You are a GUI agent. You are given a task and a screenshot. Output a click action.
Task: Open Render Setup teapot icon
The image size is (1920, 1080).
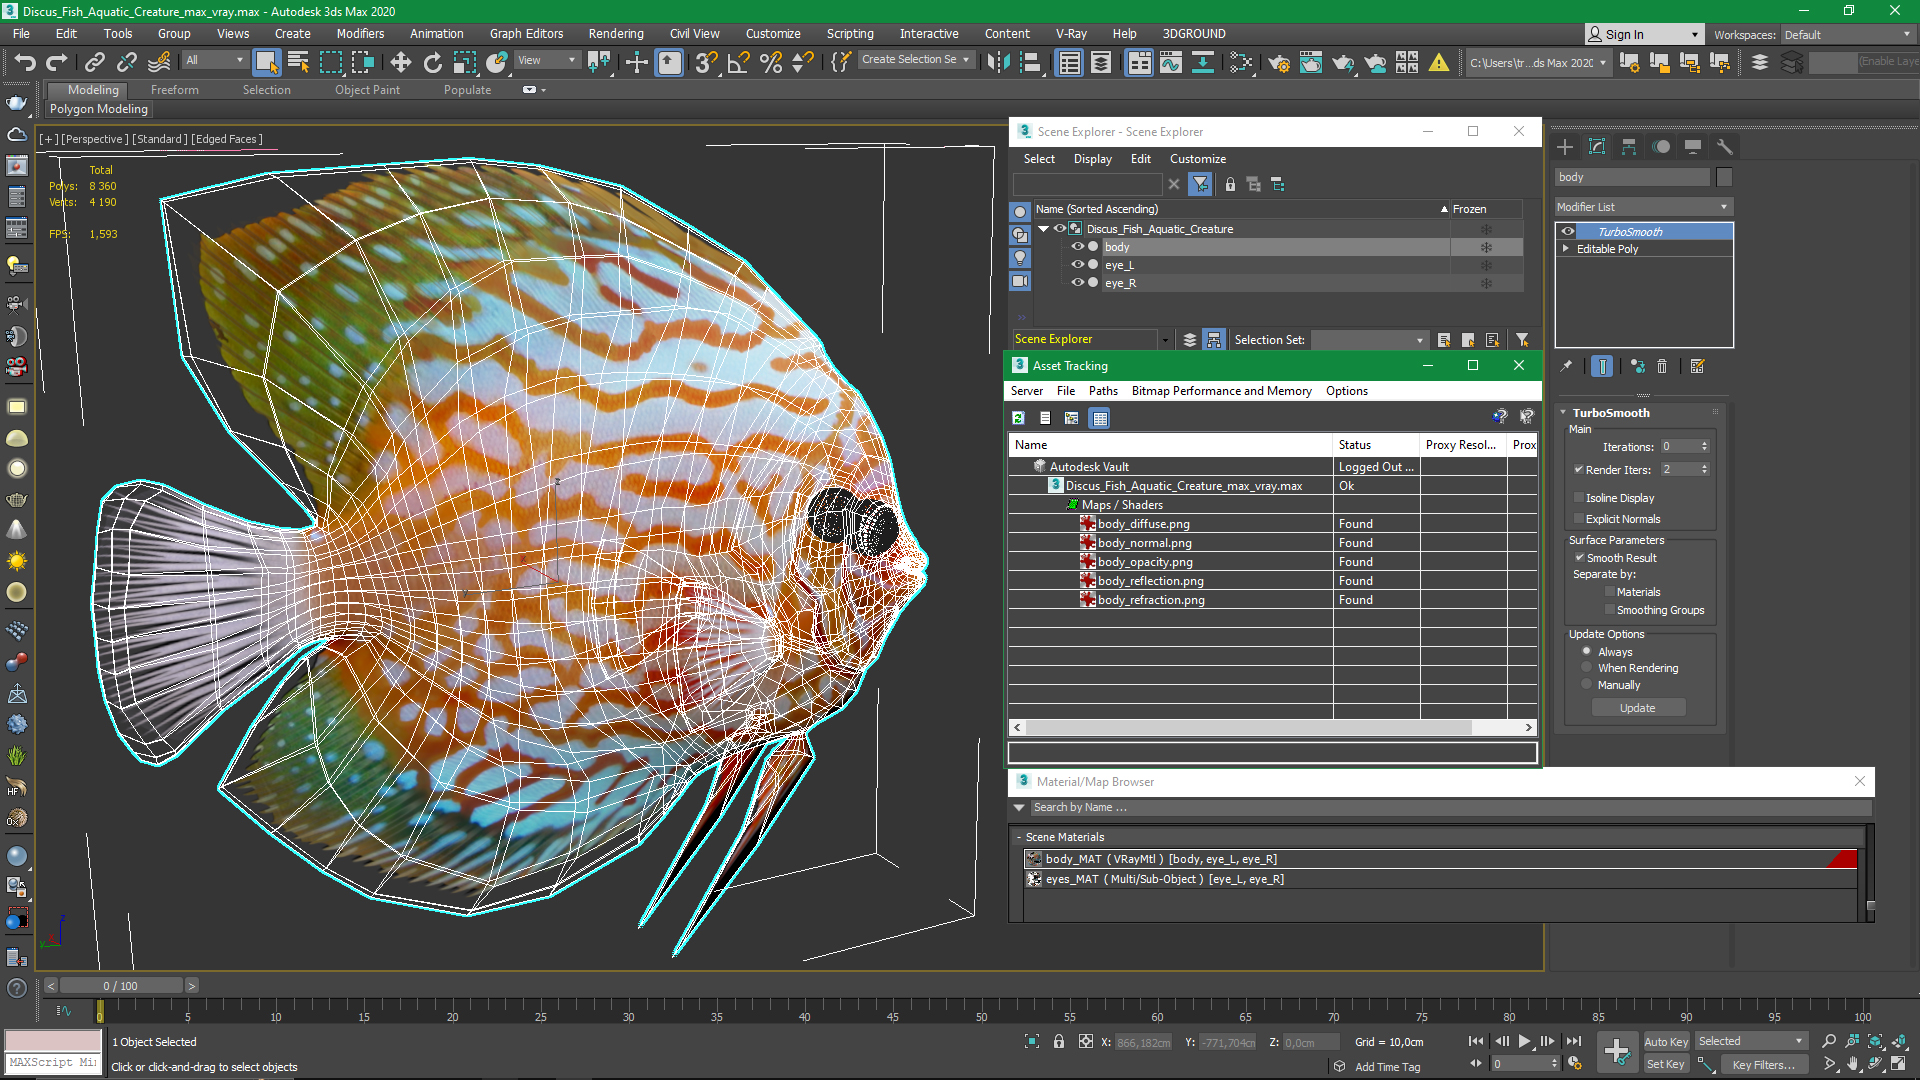click(x=1278, y=62)
